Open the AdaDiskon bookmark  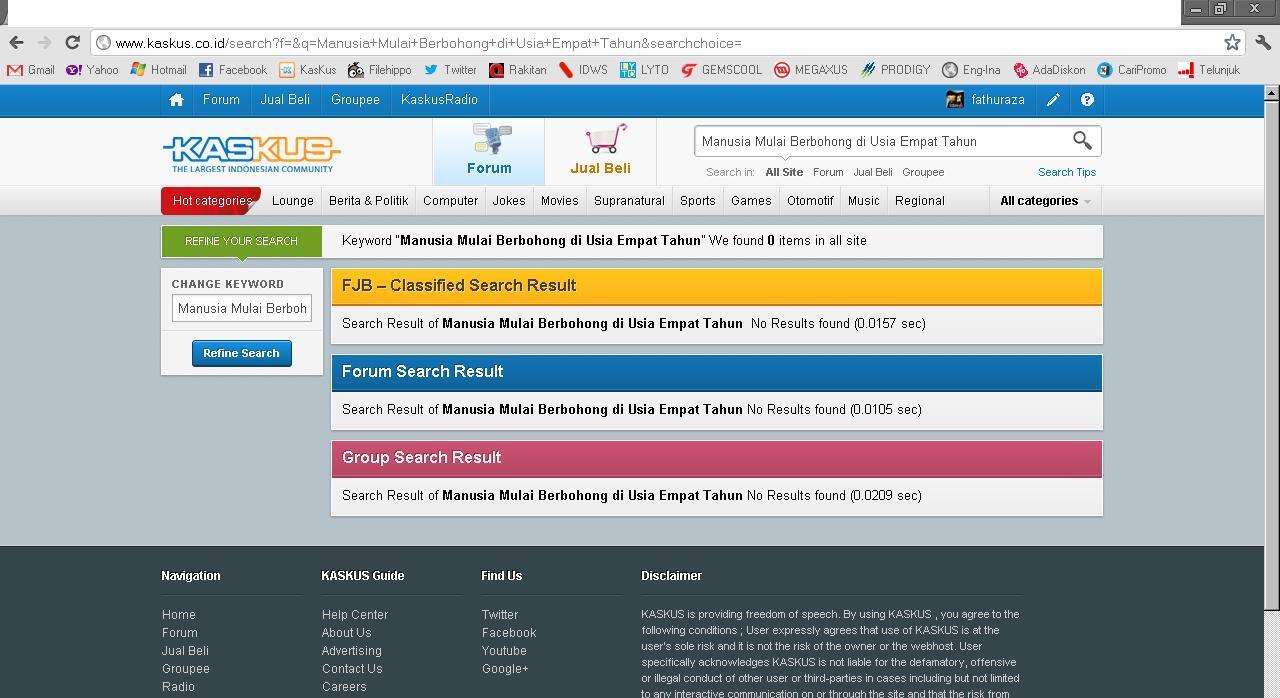click(1049, 70)
